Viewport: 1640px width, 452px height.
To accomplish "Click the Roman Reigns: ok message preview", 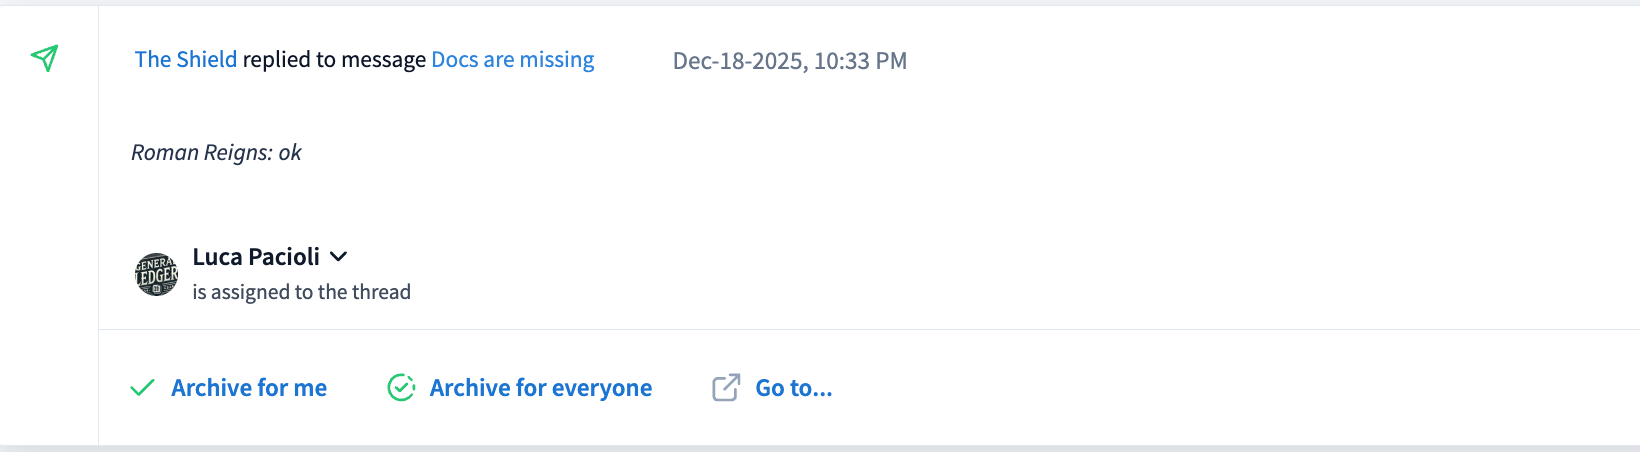I will pyautogui.click(x=216, y=153).
